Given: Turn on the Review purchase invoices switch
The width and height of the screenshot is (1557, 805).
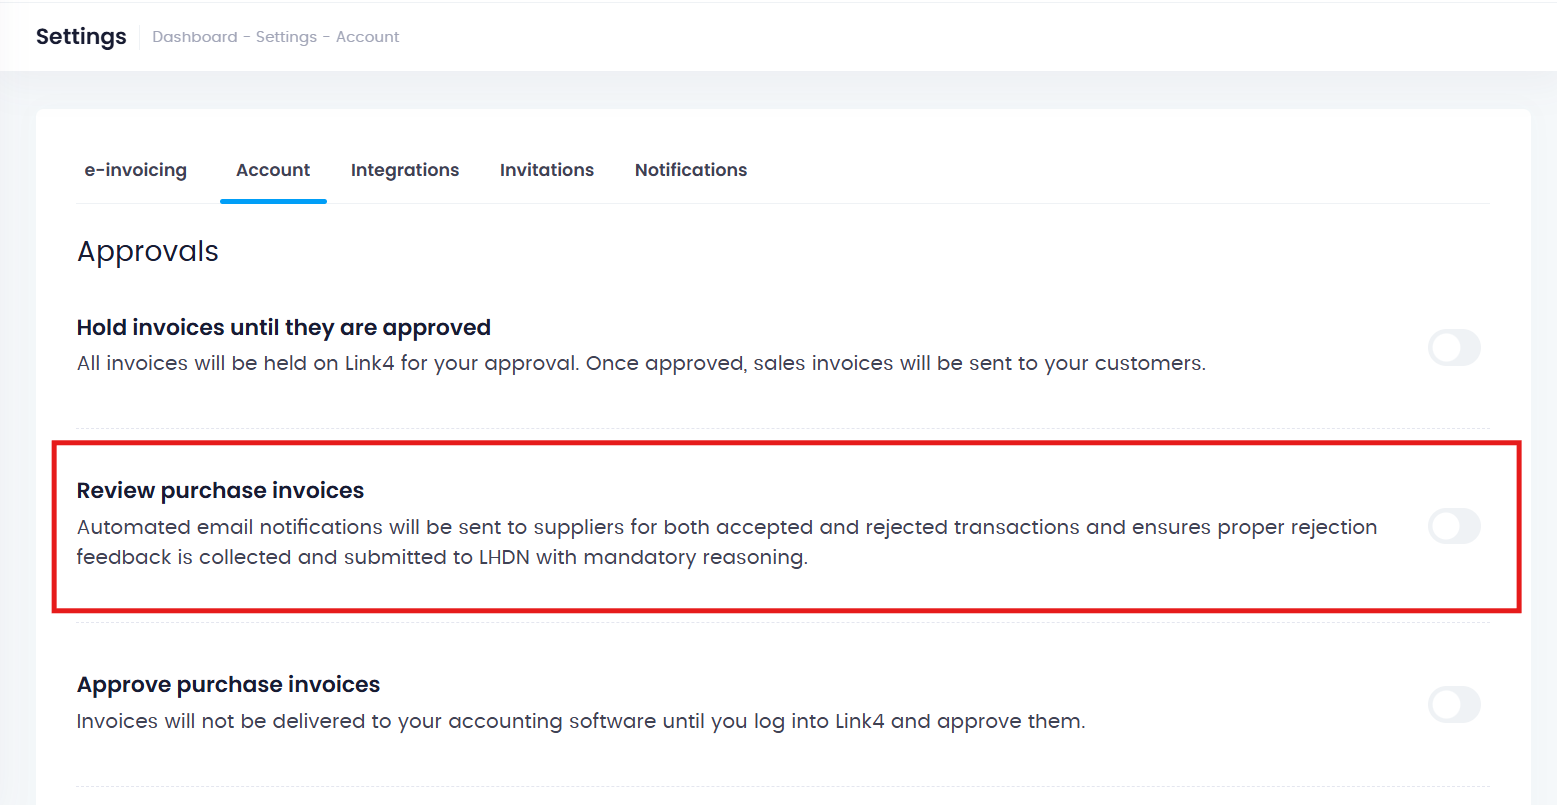Looking at the screenshot, I should 1454,526.
